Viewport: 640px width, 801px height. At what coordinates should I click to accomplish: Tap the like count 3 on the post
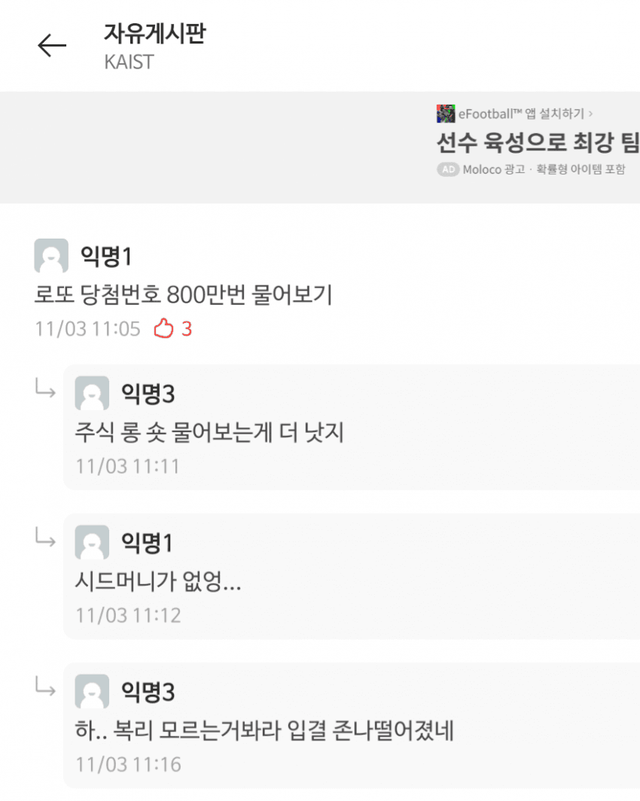pos(187,329)
